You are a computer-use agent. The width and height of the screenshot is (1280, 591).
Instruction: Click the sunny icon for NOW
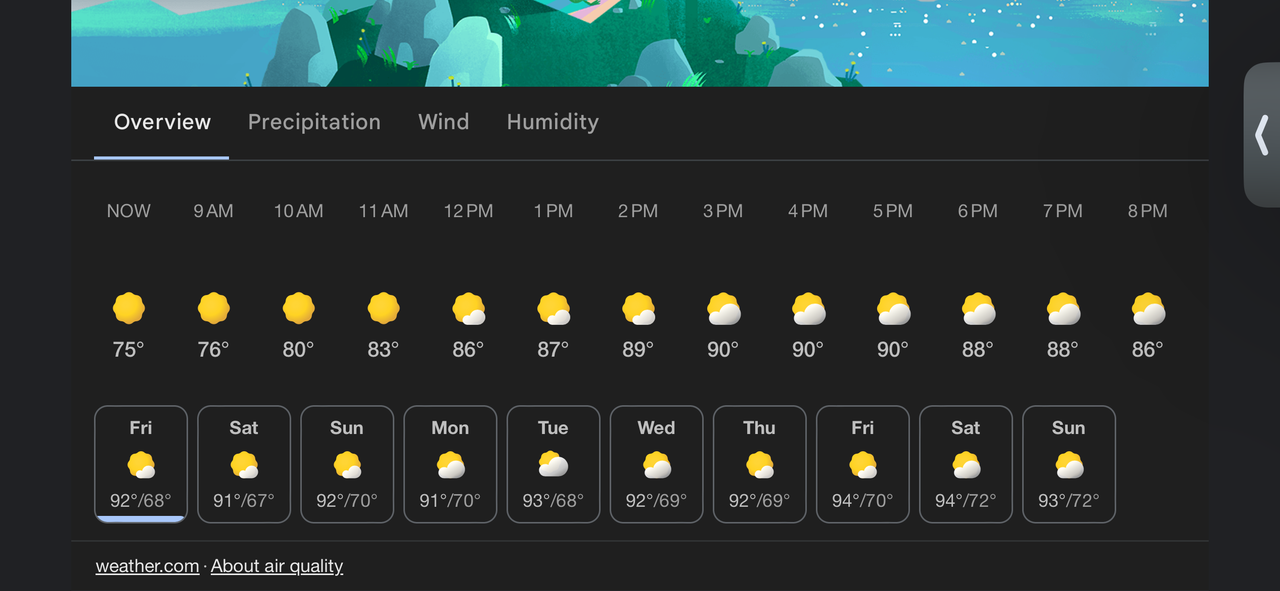128,308
